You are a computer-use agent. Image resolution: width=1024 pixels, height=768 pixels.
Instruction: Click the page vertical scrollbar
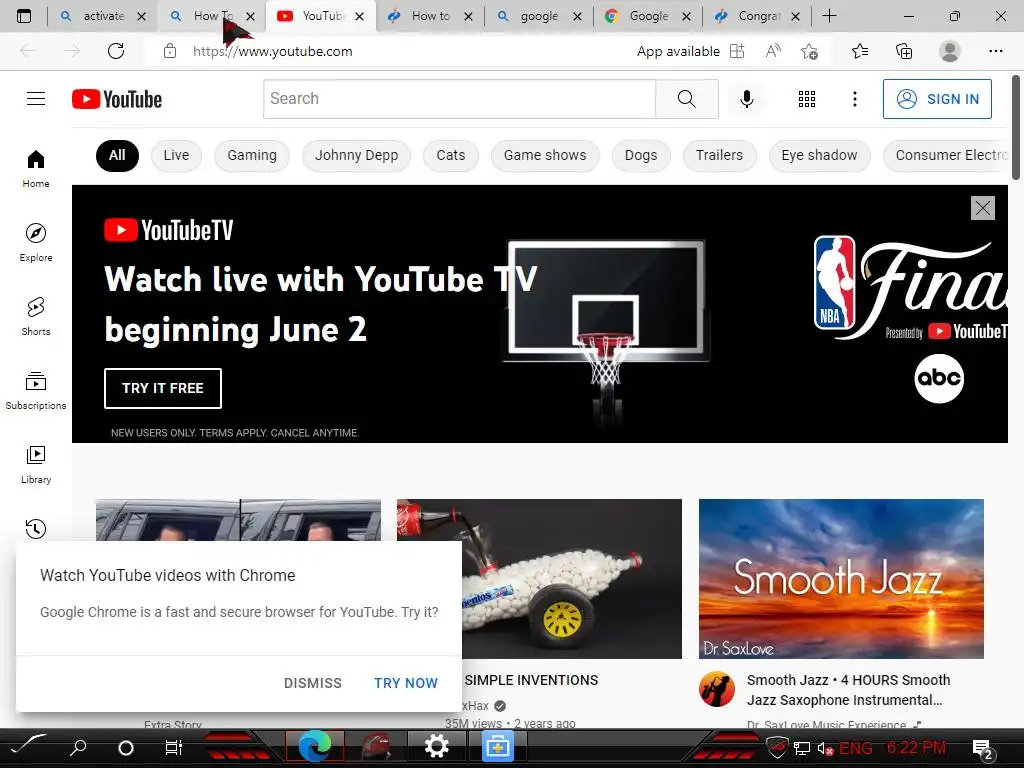1016,127
